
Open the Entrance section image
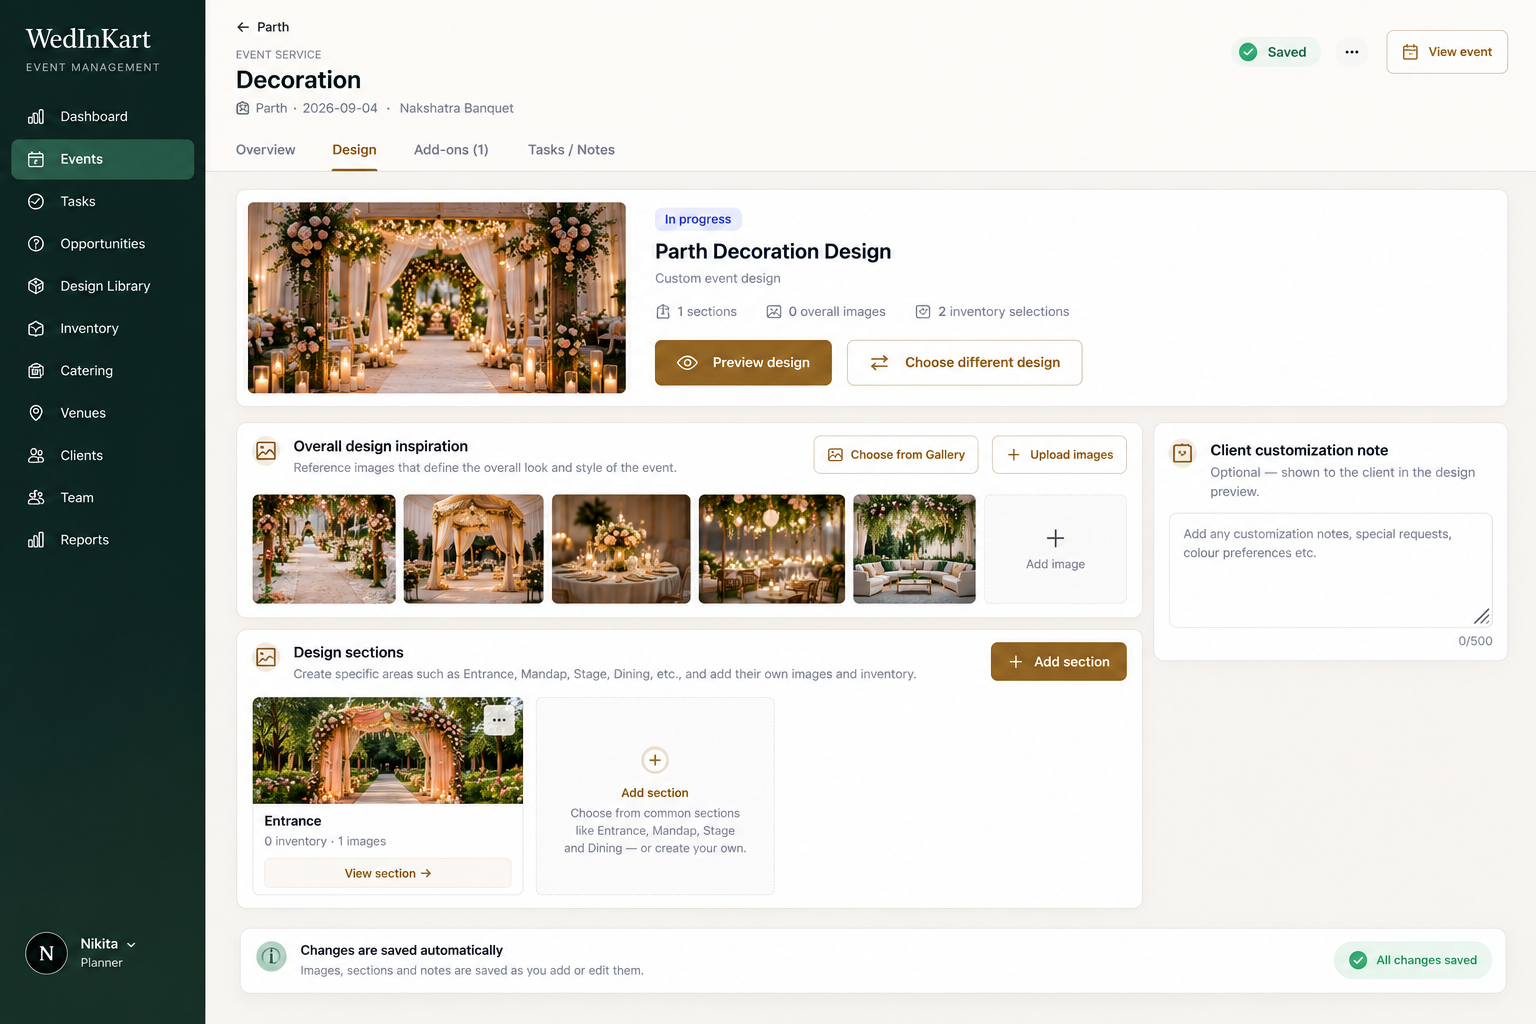point(388,750)
